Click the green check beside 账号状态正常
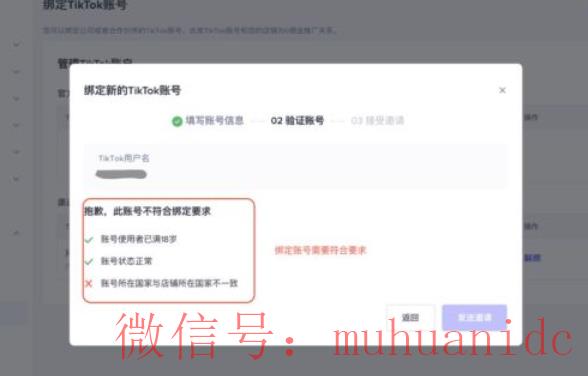This screenshot has width=588, height=376. [89, 261]
